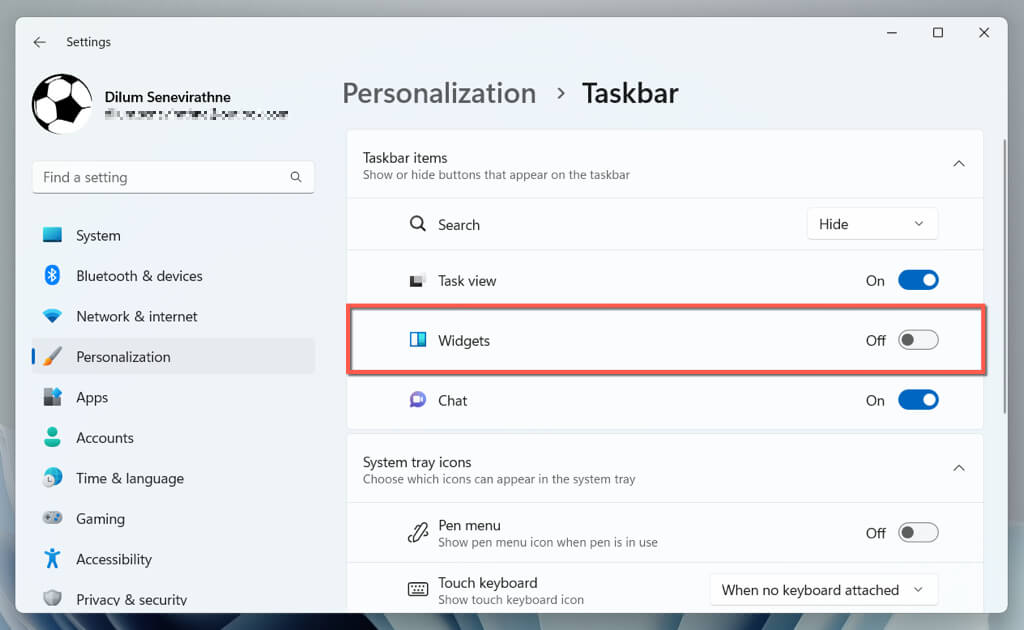This screenshot has height=630, width=1024.
Task: Click the Accessibility figure icon
Action: pyautogui.click(x=53, y=559)
